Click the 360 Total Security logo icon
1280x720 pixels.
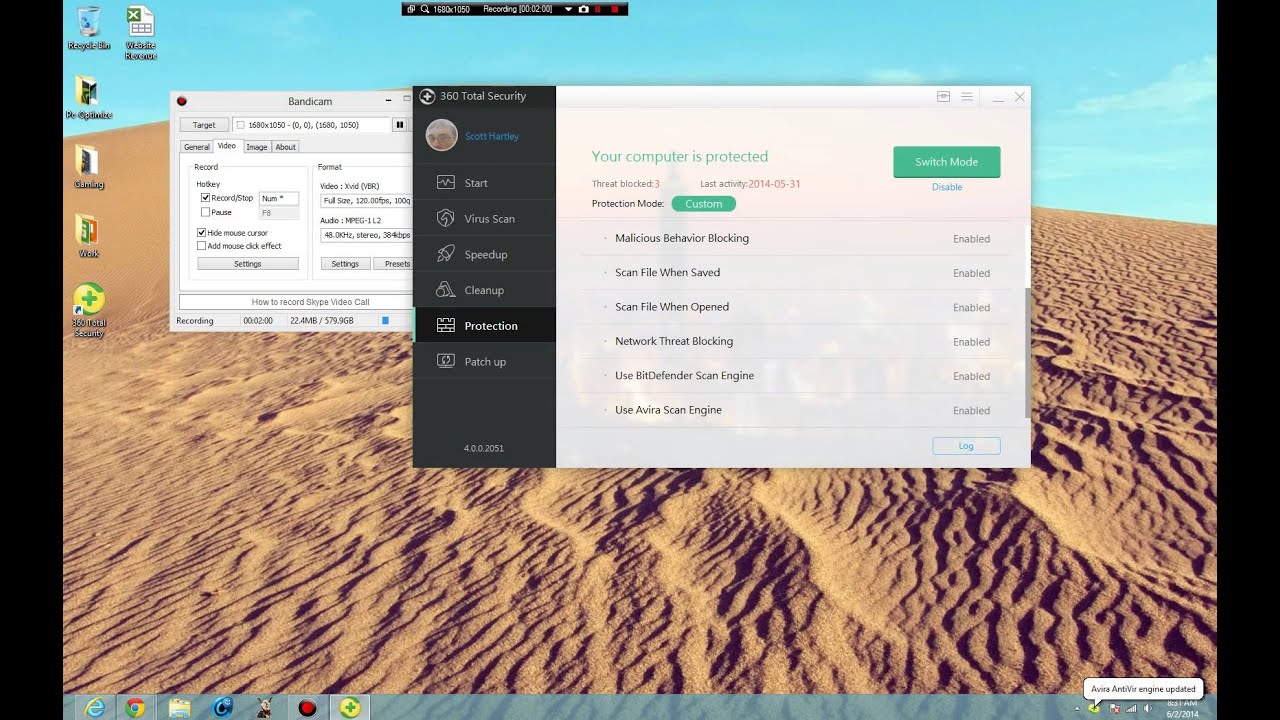click(x=427, y=96)
